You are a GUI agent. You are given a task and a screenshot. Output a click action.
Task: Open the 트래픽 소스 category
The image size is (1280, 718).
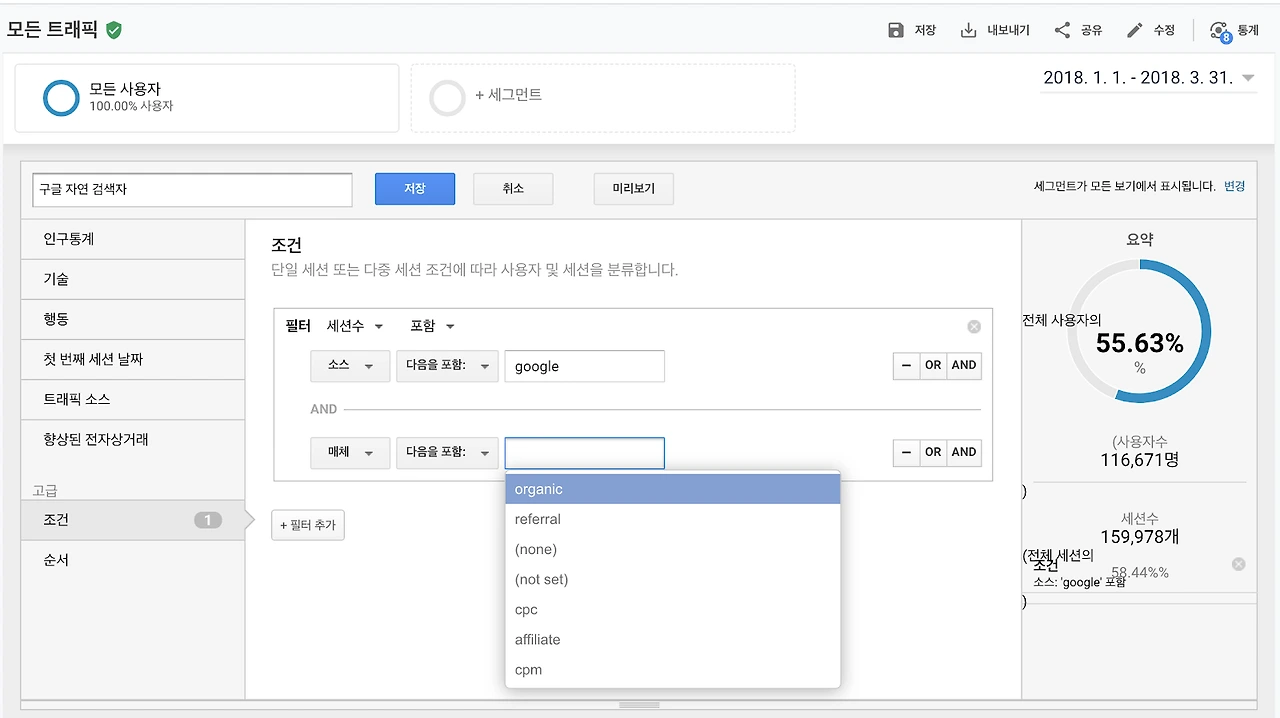(132, 399)
